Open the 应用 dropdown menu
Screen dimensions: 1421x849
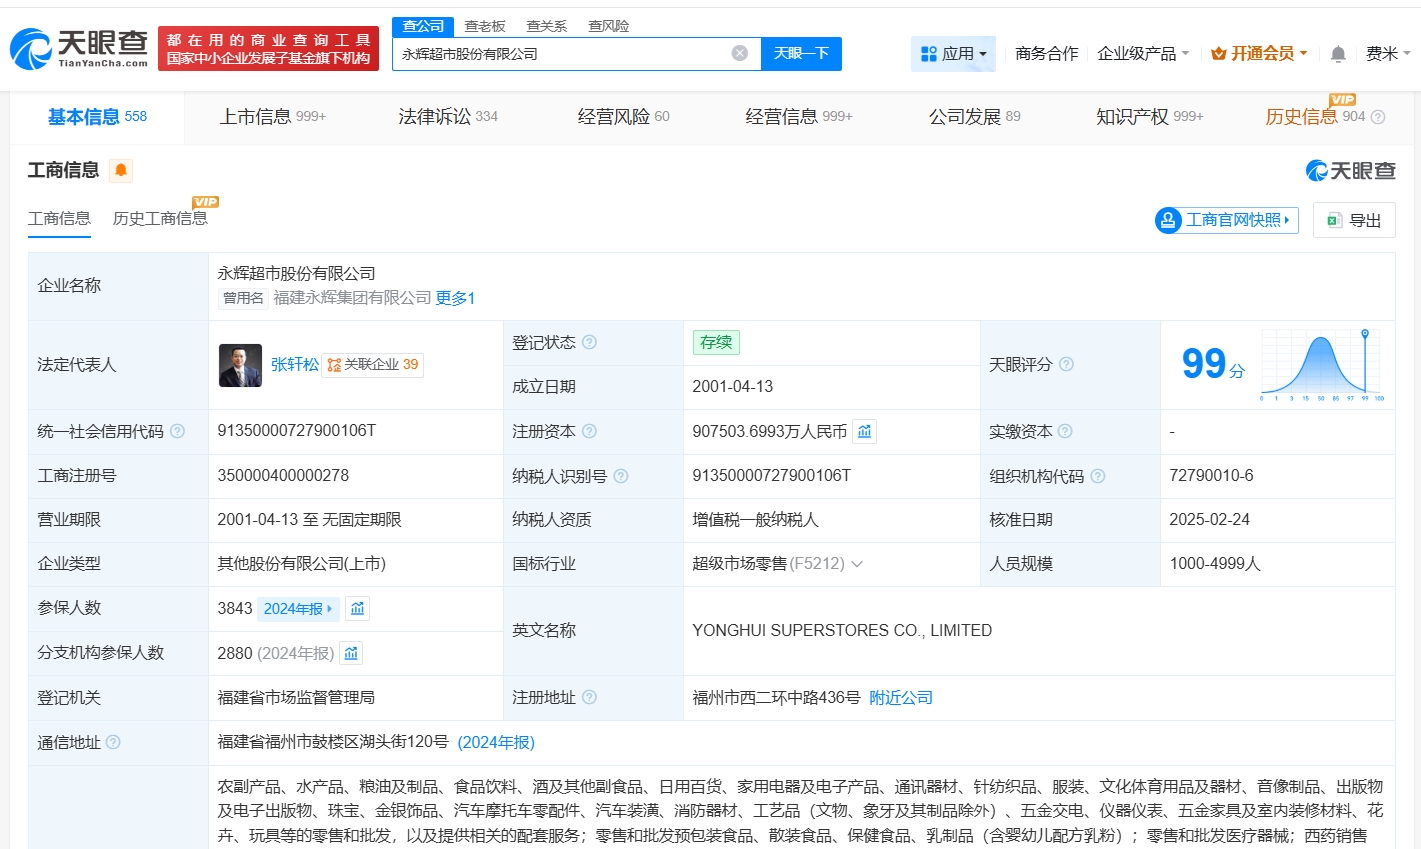(x=953, y=54)
